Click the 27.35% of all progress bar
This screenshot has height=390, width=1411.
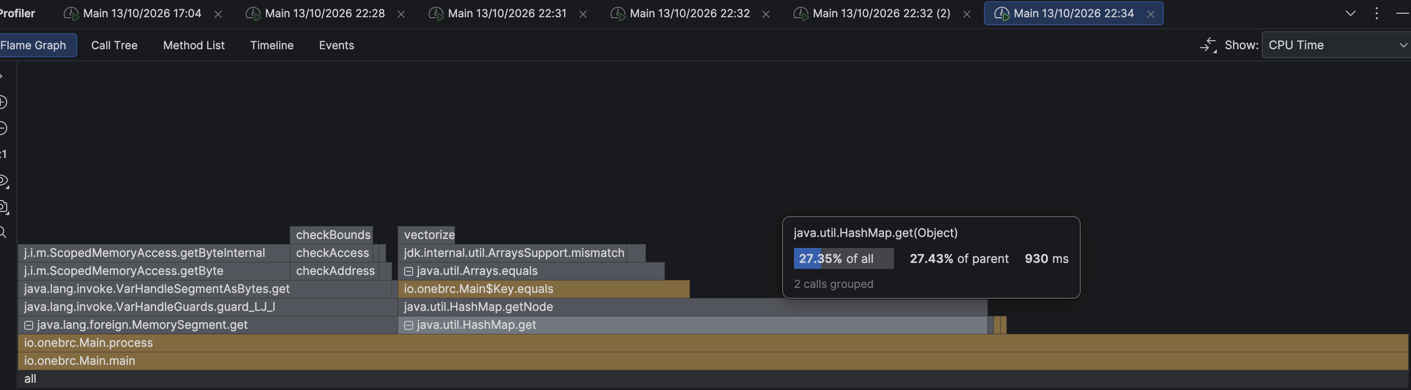(x=844, y=258)
